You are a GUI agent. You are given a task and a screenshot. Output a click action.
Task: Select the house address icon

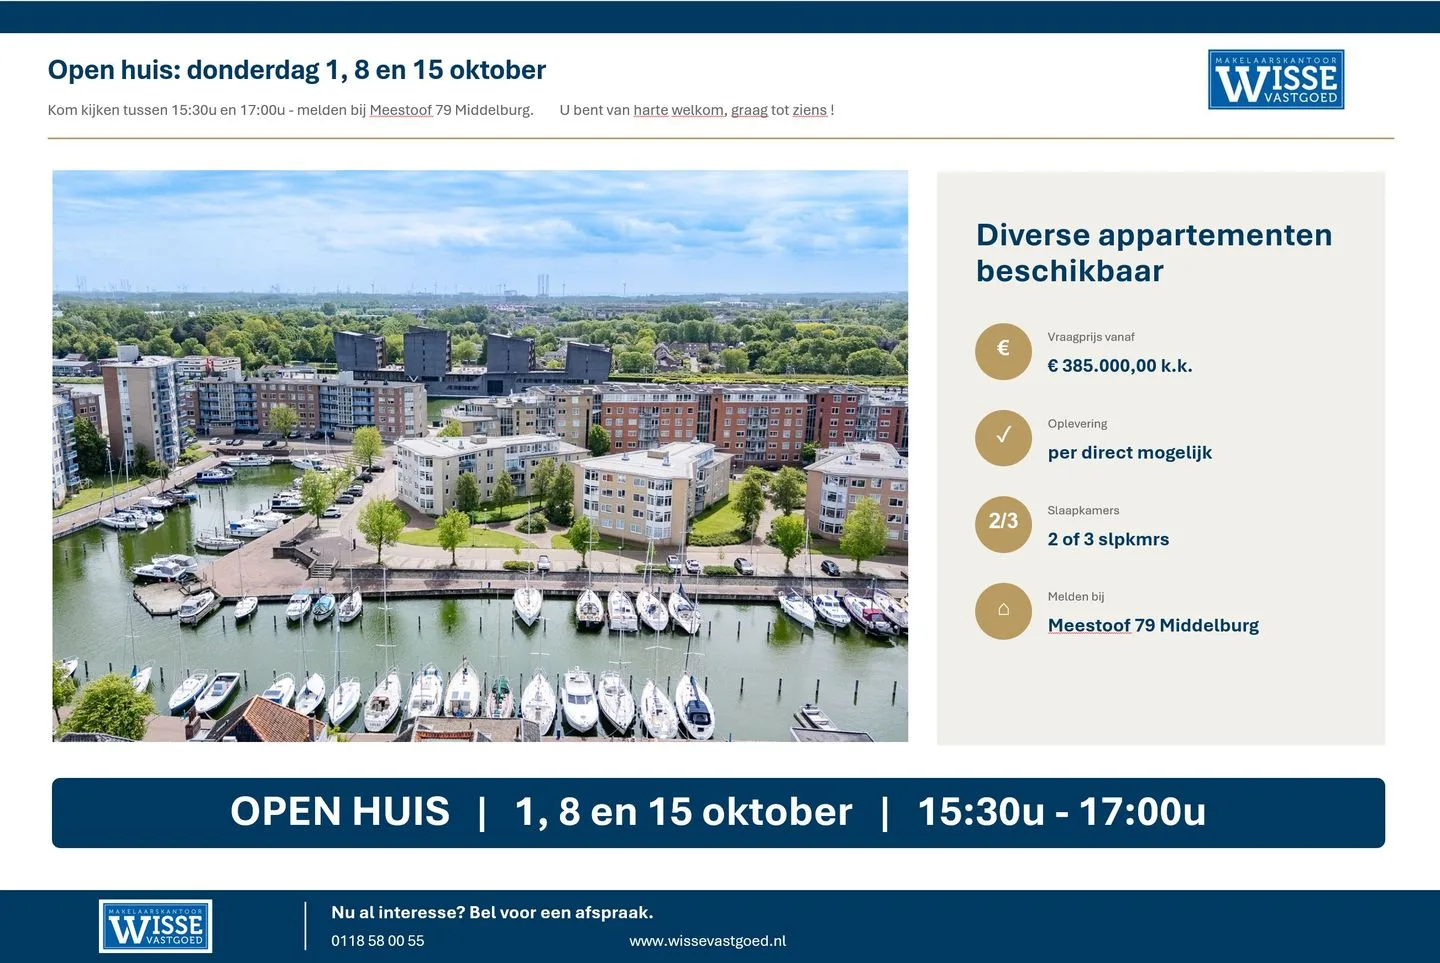click(x=1003, y=611)
